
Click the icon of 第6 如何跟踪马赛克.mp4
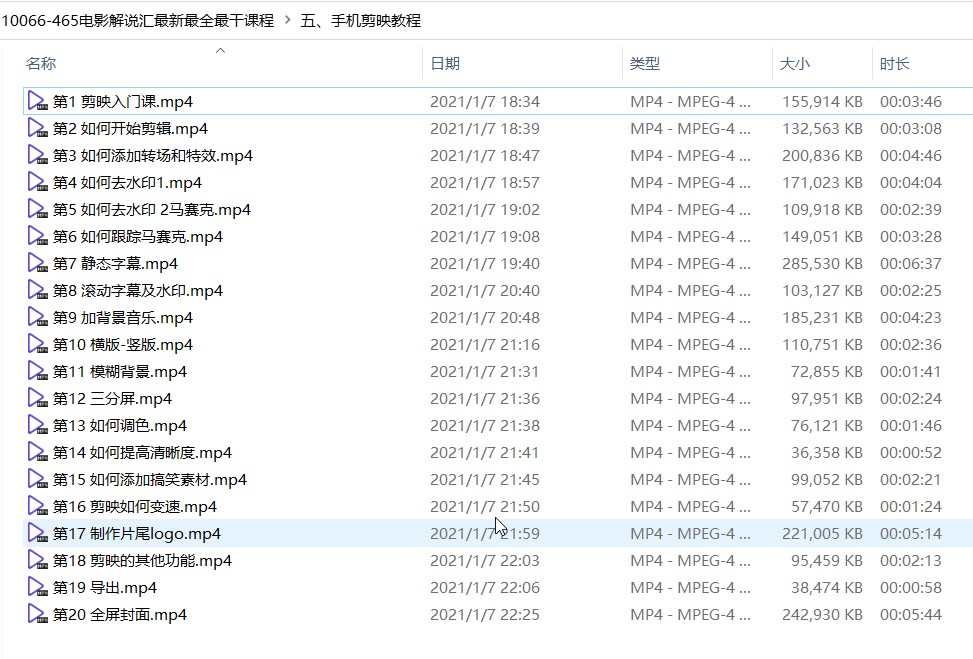click(37, 236)
